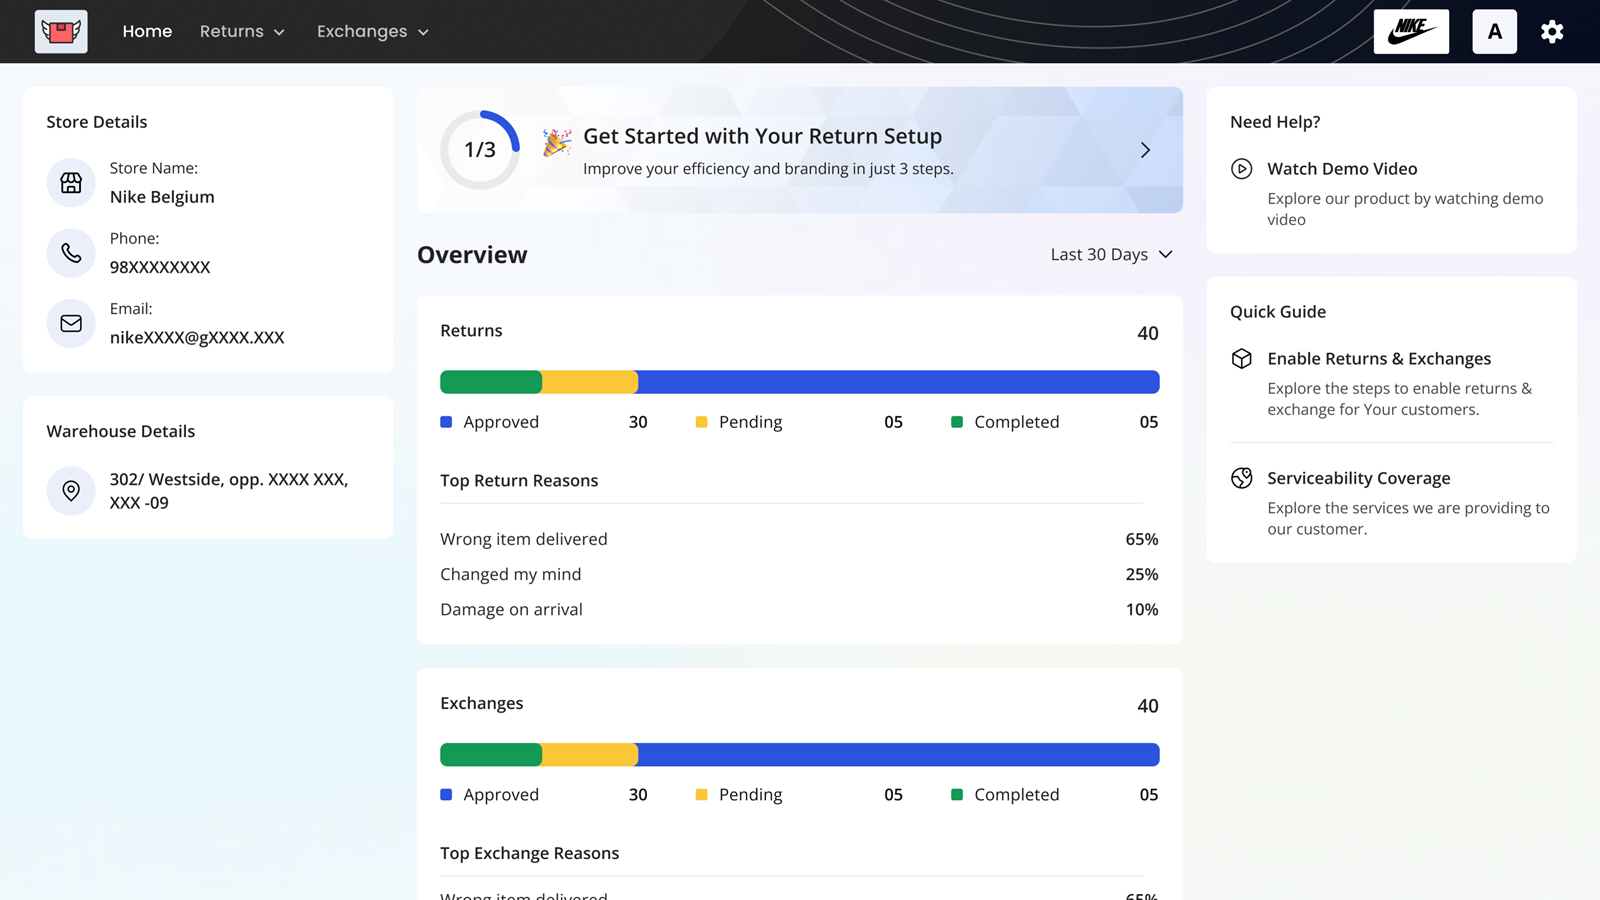Open the Enable Returns & Exchanges guide
The image size is (1600, 900).
pos(1378,359)
